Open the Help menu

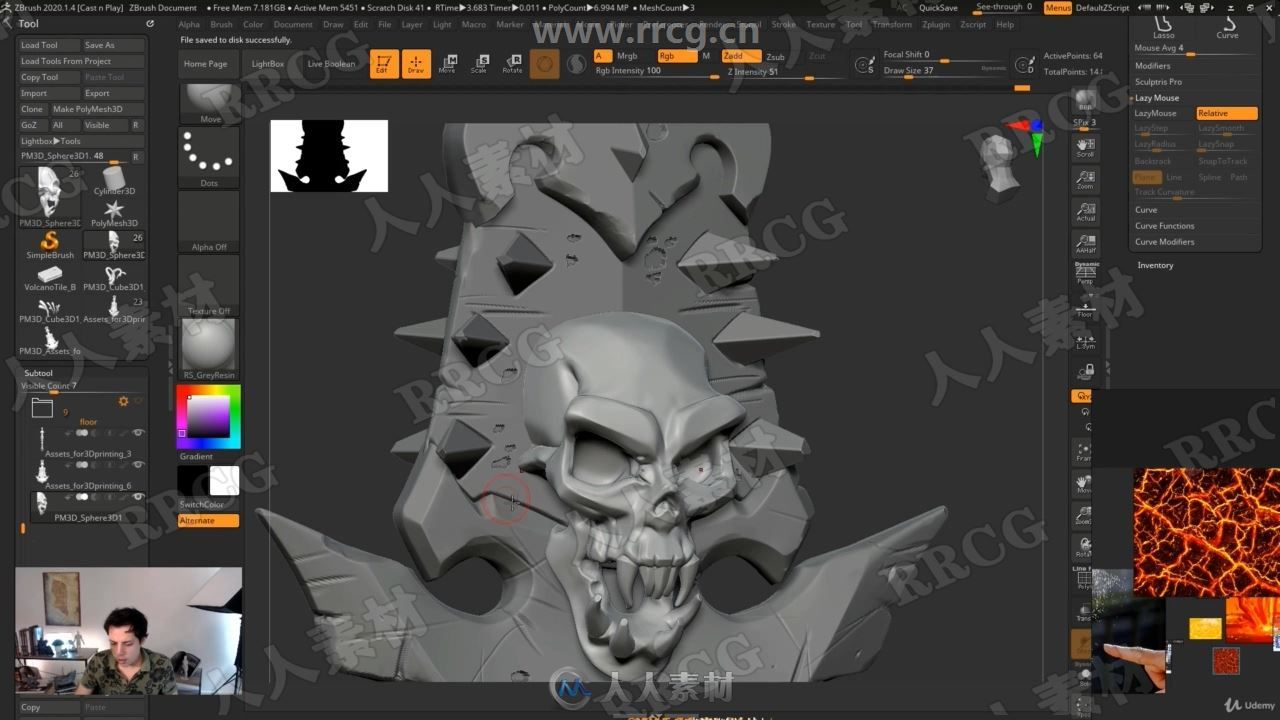(1004, 24)
